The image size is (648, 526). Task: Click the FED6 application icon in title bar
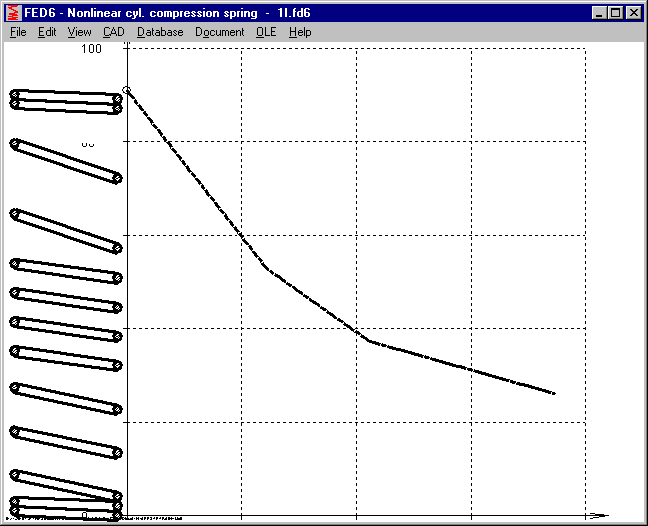(13, 13)
